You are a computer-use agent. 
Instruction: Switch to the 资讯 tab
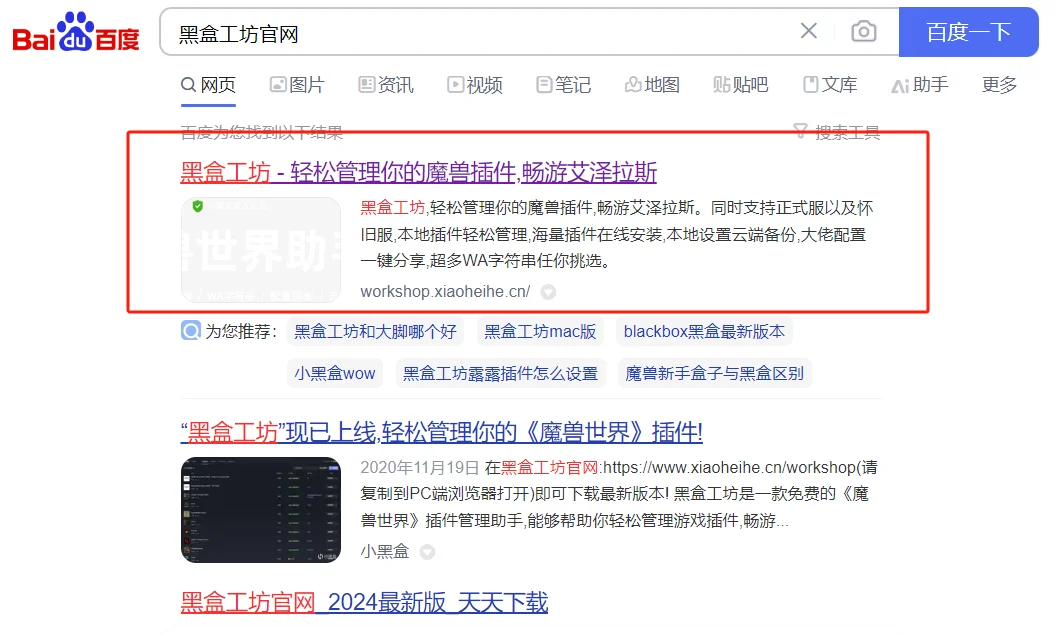[x=386, y=85]
